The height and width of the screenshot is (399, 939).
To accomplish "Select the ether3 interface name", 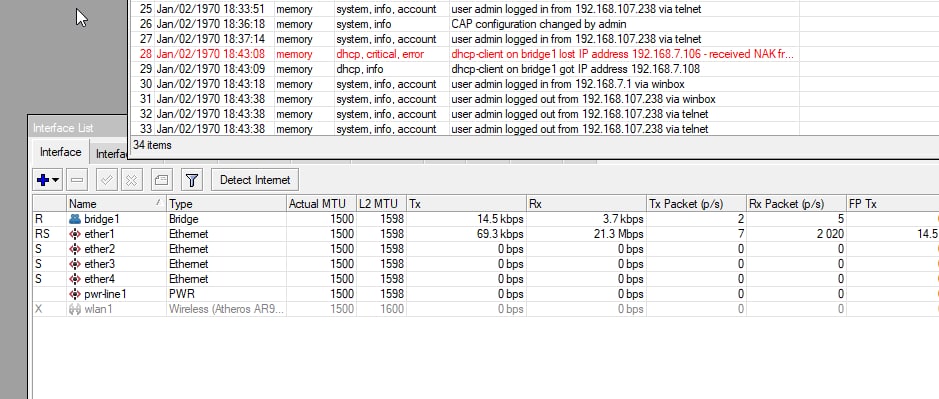I will [99, 264].
